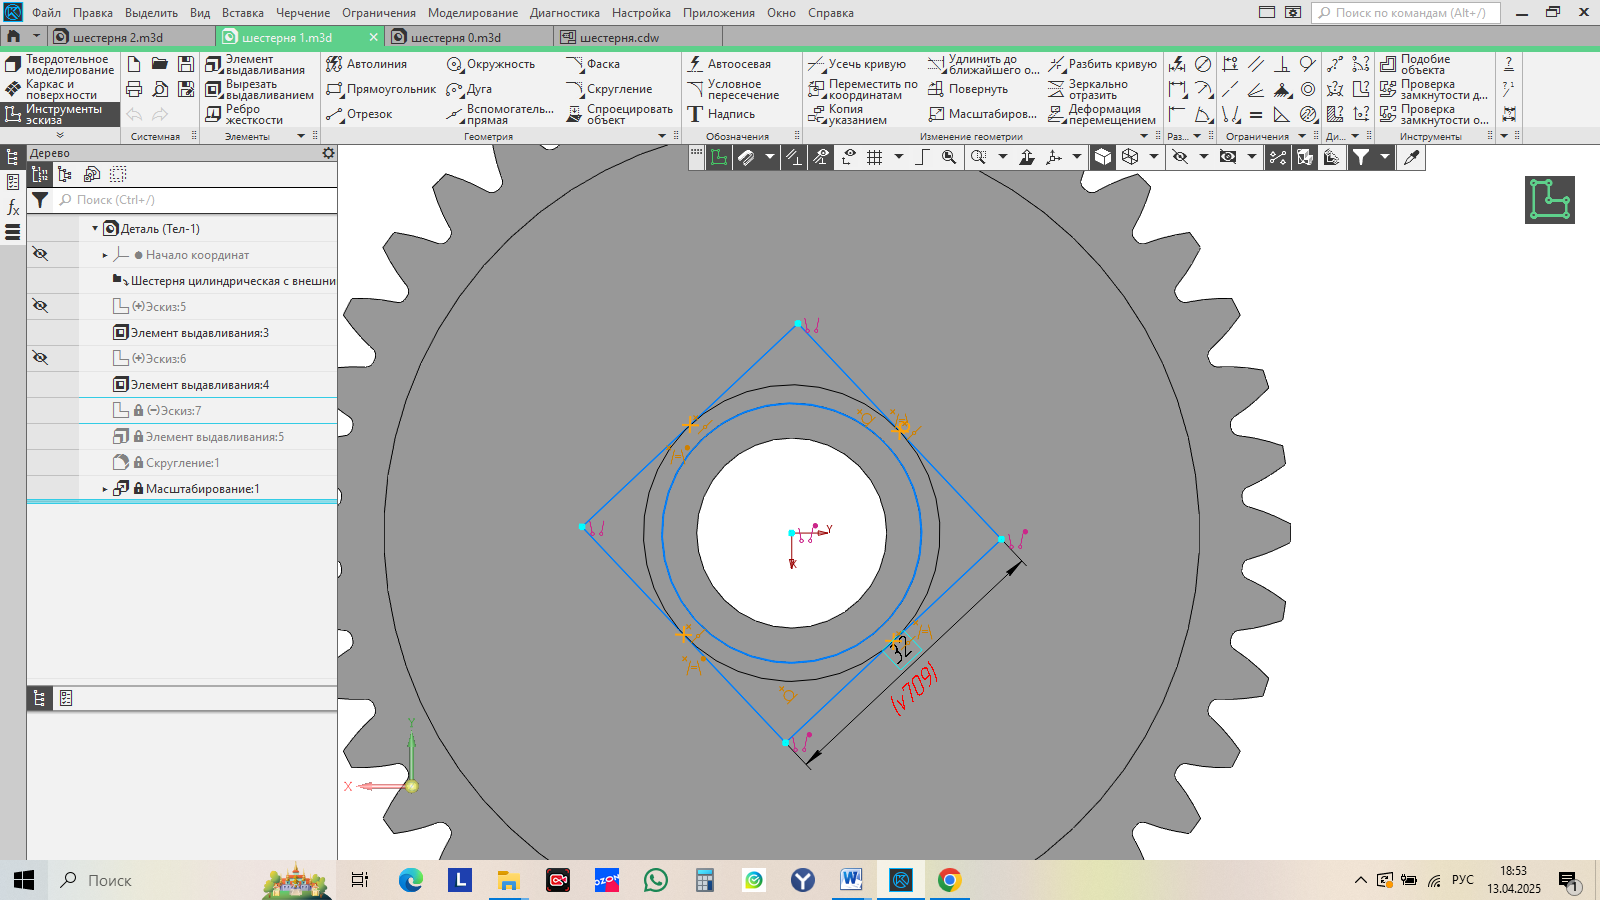Click the tree search field

click(196, 200)
